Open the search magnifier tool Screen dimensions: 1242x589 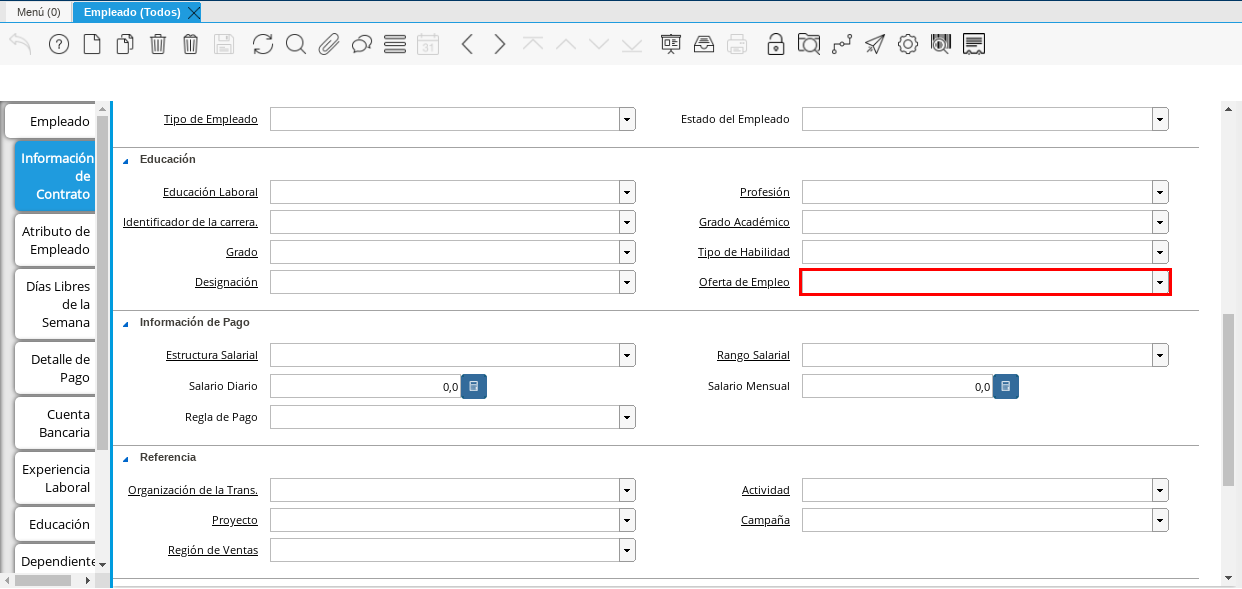tap(296, 44)
